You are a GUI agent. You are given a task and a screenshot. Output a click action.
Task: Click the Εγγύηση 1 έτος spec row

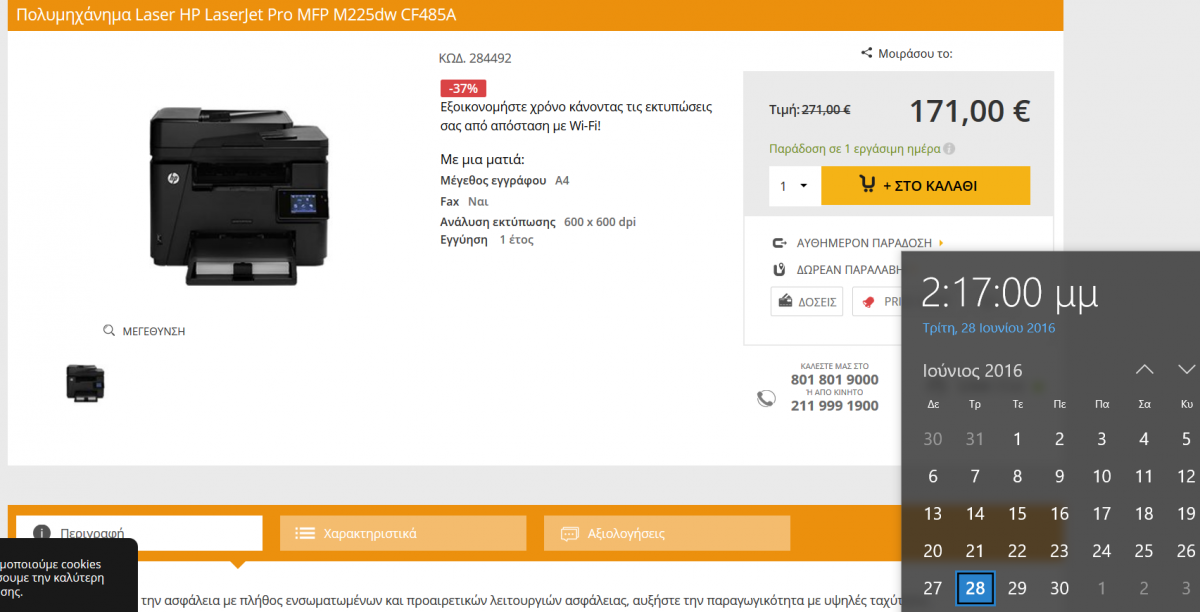tap(487, 240)
